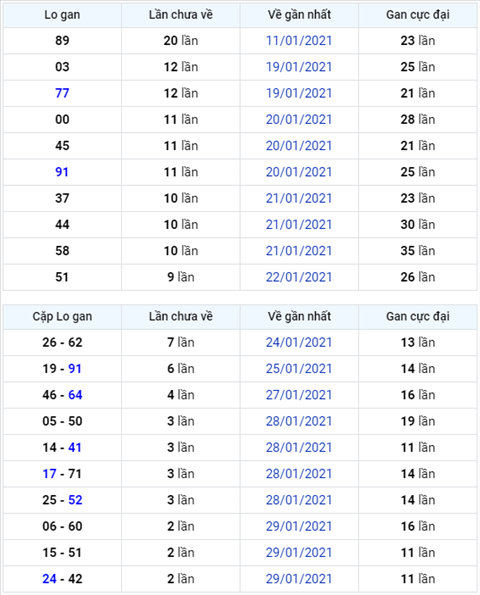Screen dimensions: 480x595
Task: Select the pair 06 - 60
Action: (62, 526)
